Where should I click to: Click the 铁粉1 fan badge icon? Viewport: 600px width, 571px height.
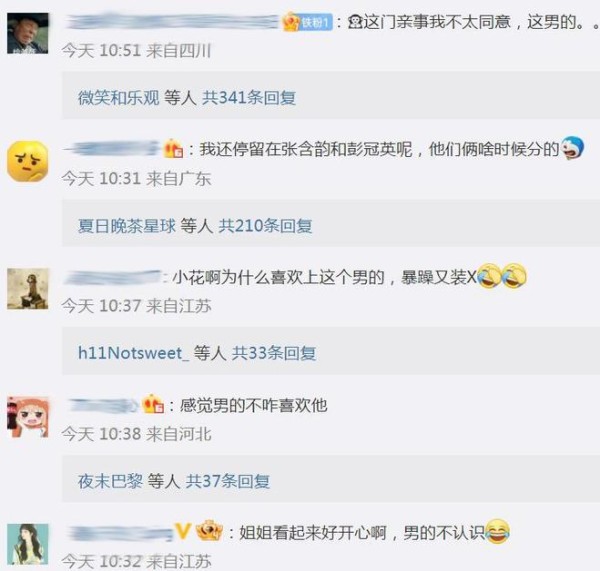[308, 22]
